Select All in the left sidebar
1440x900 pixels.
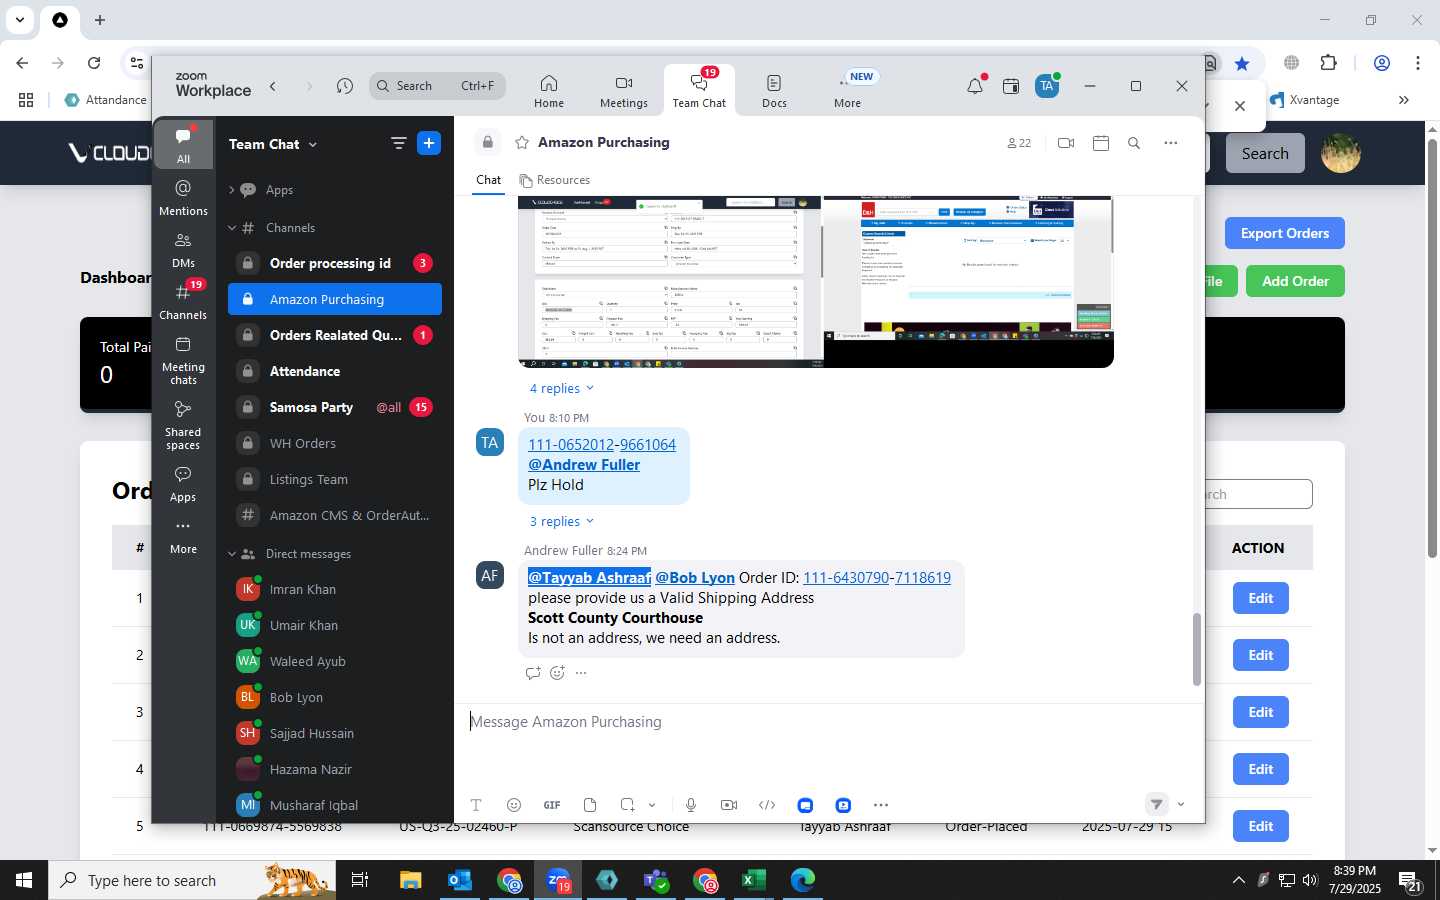[x=183, y=145]
